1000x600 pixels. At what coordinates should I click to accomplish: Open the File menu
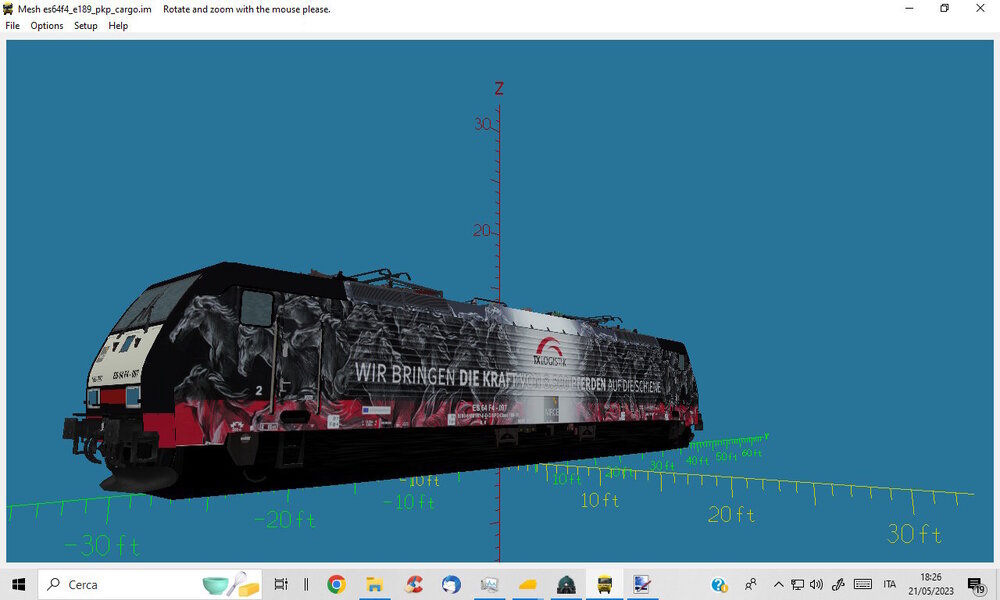12,26
